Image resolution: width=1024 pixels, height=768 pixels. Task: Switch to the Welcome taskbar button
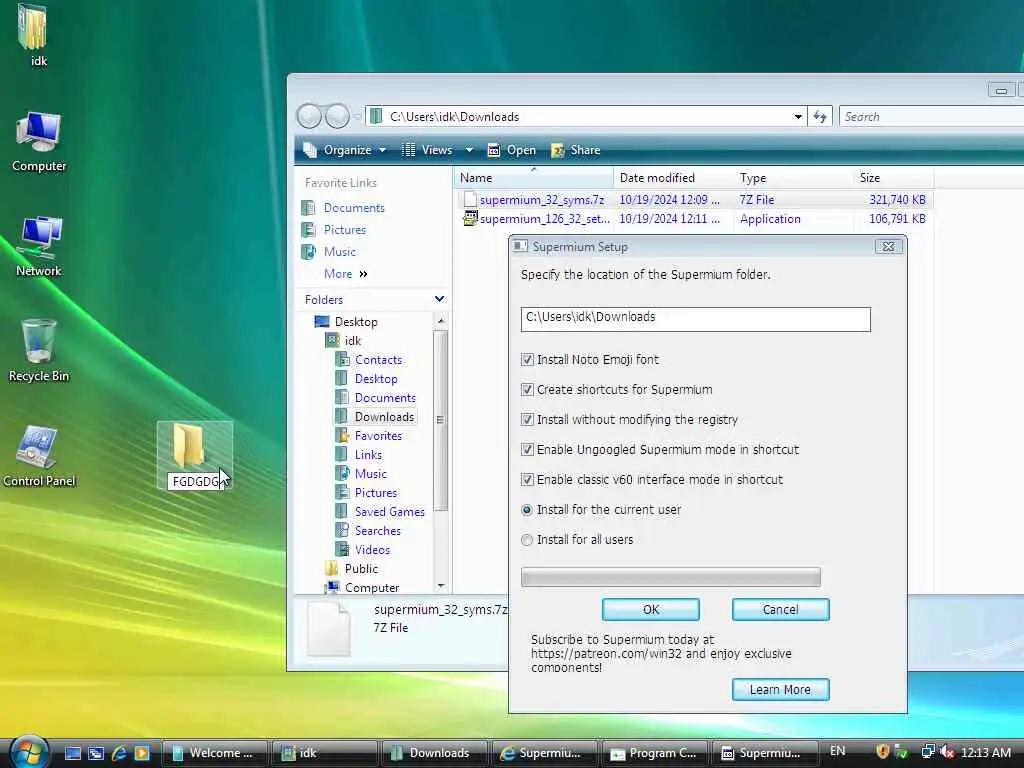pos(214,753)
